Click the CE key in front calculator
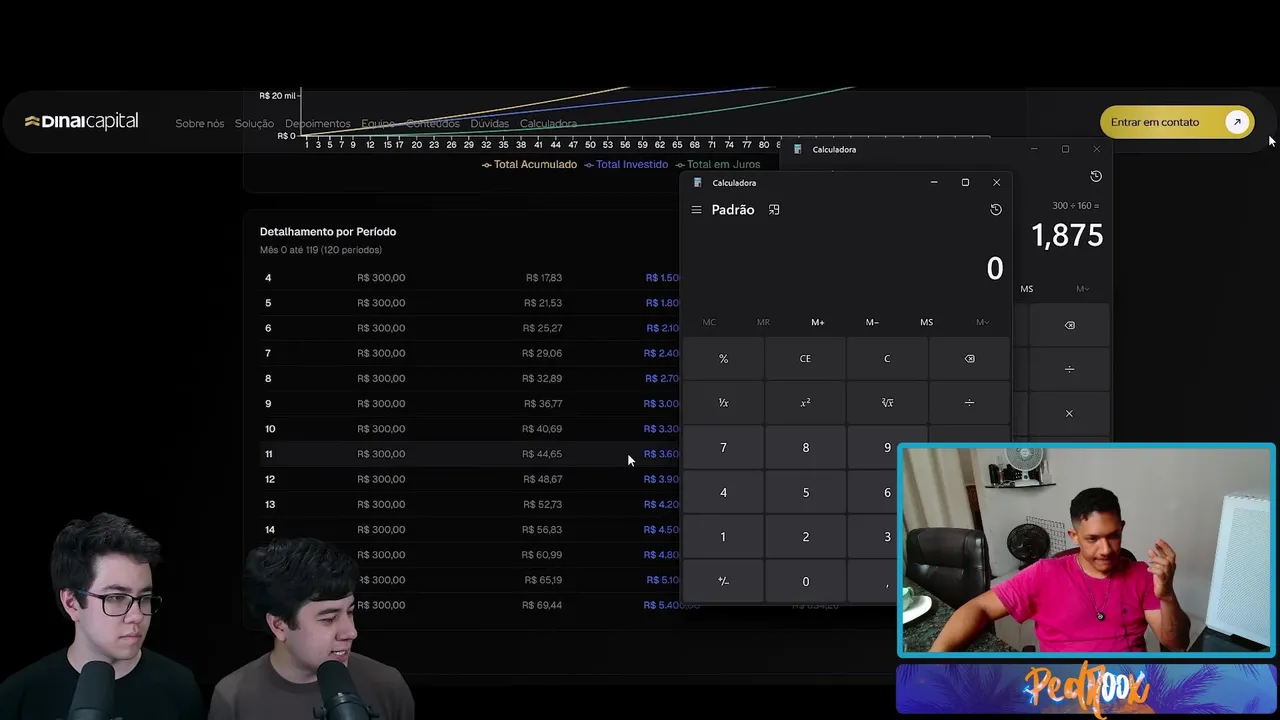 805,359
